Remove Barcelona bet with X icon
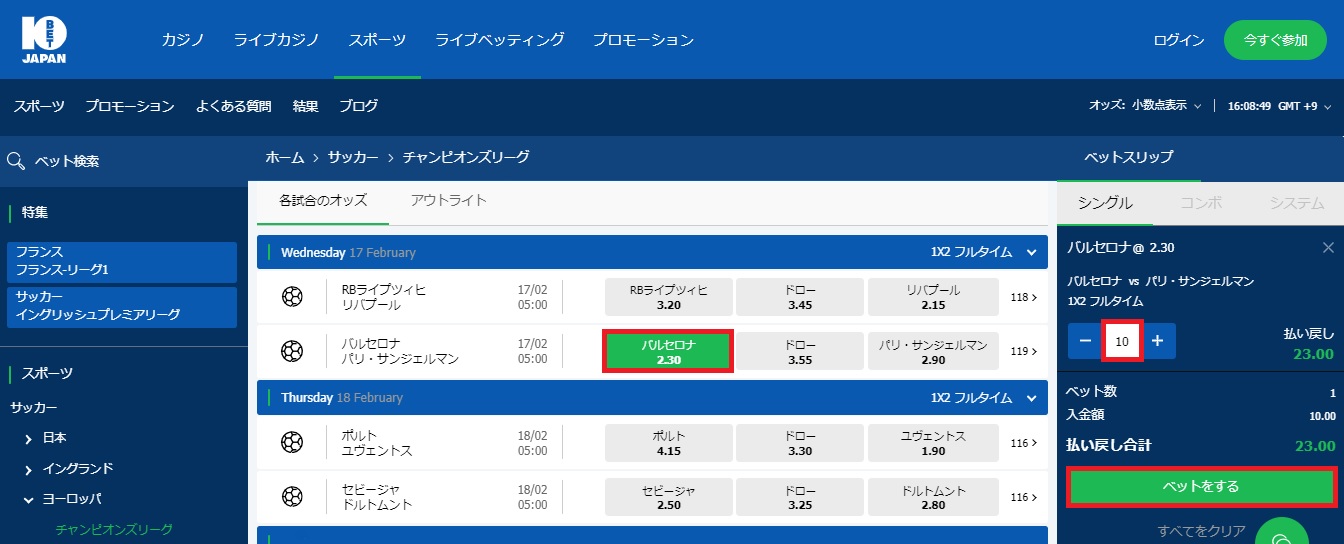The image size is (1344, 544). pos(1328,248)
